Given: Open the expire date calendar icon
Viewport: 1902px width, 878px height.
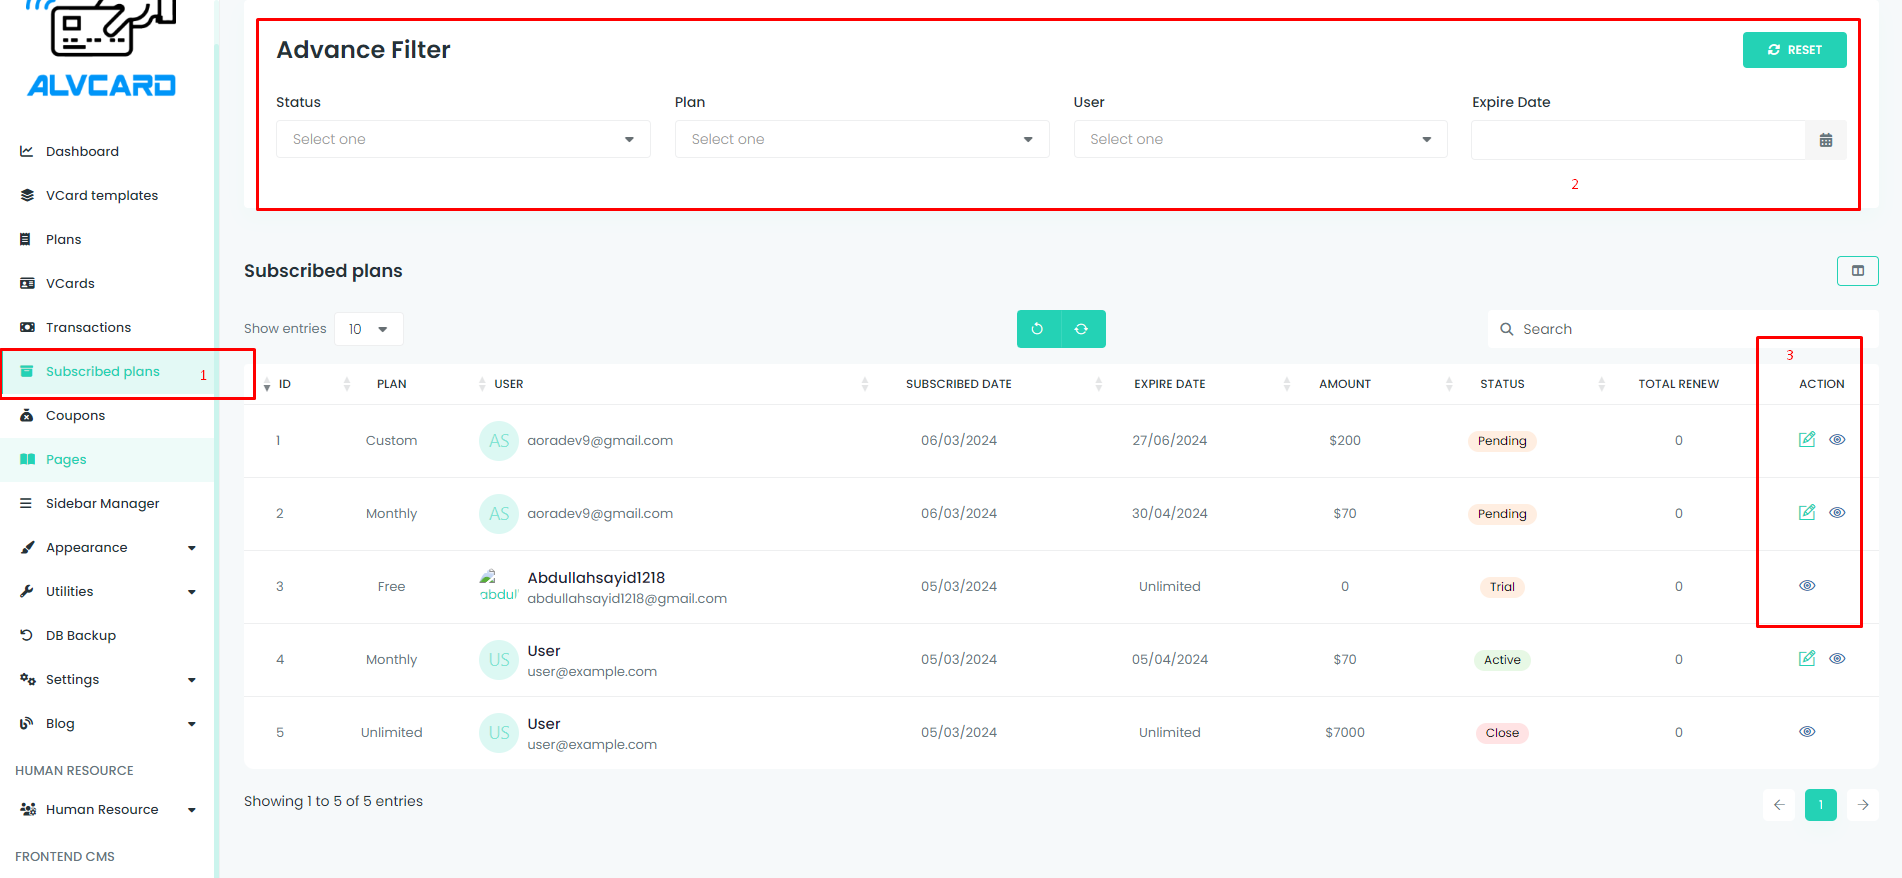Looking at the screenshot, I should (x=1826, y=140).
